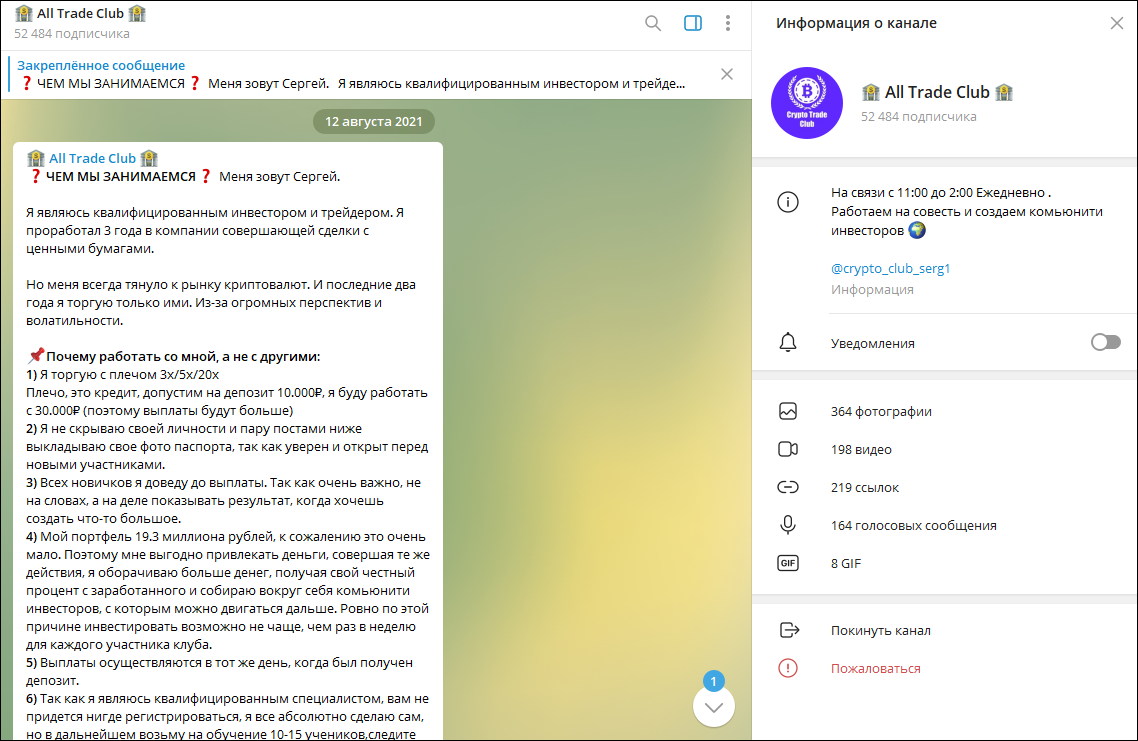1138x741 pixels.
Task: Select Пожаловаться to report the channel
Action: [x=875, y=668]
